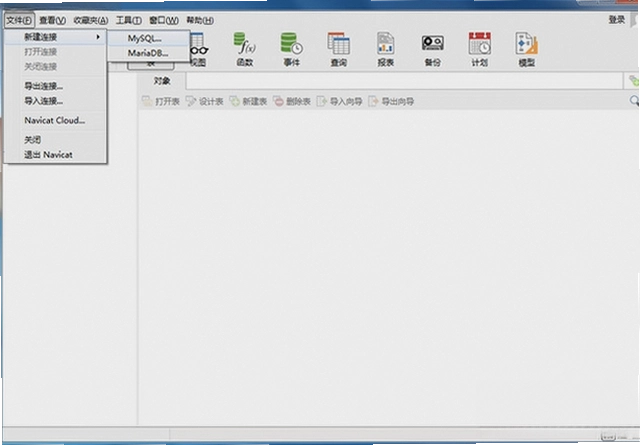The height and width of the screenshot is (445, 640).
Task: Switch to the 对象 tab
Action: [x=162, y=81]
